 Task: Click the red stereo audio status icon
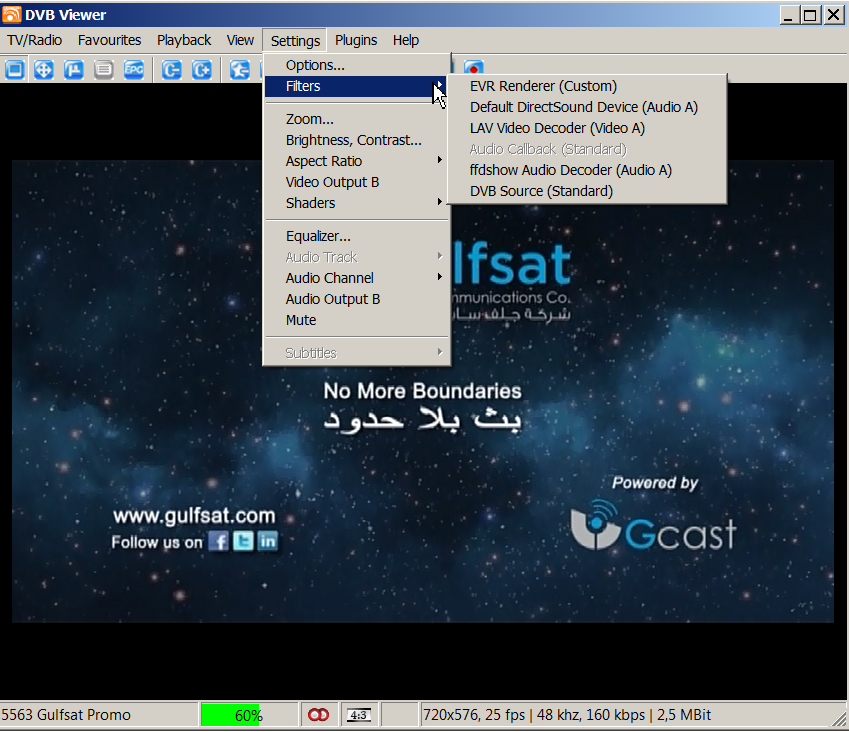tap(318, 715)
